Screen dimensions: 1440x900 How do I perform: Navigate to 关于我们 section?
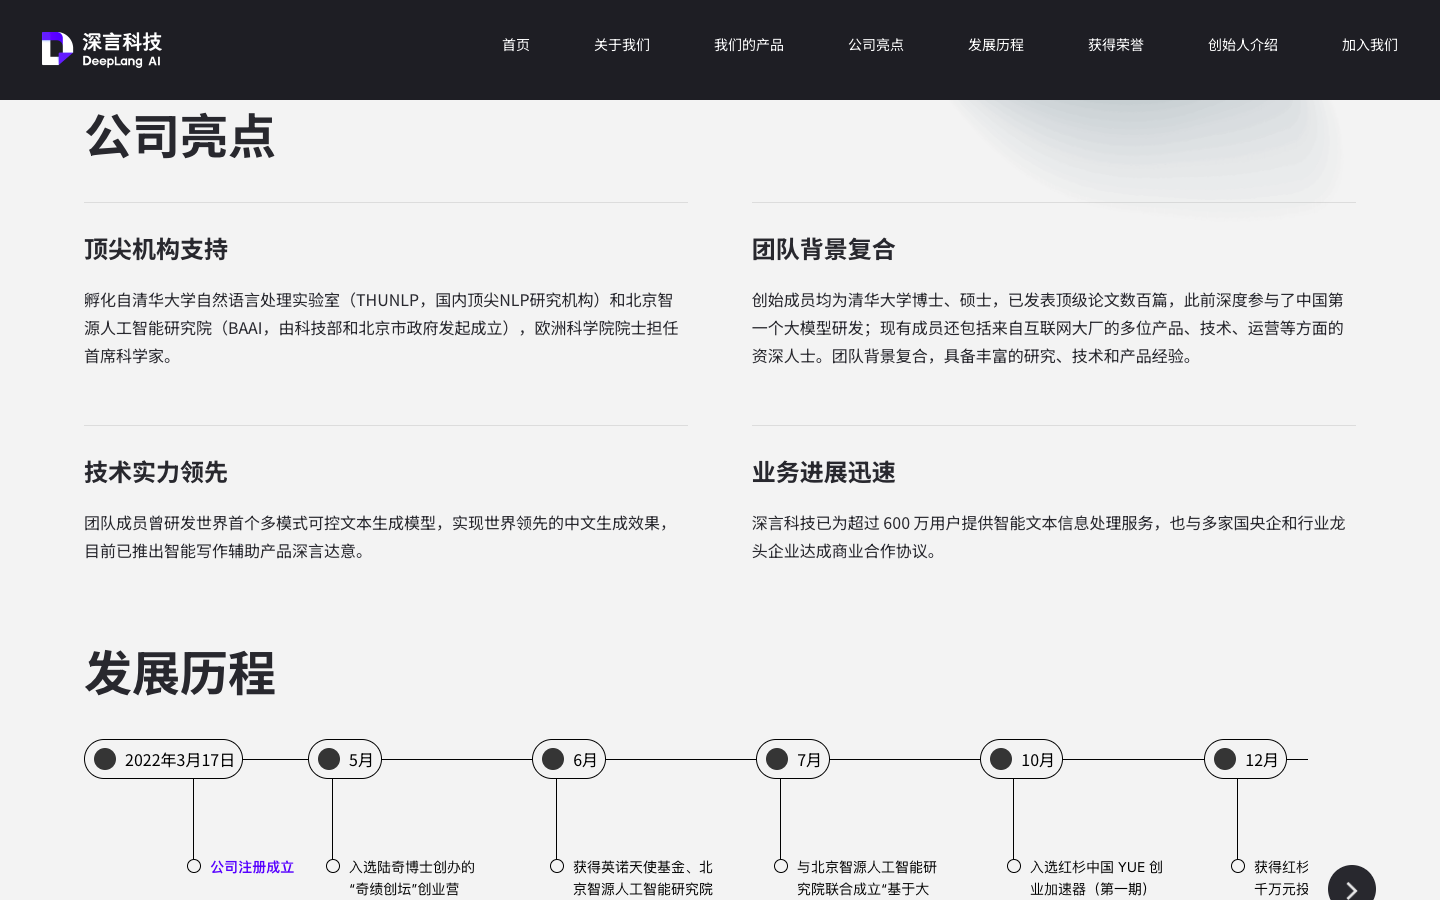click(x=621, y=45)
